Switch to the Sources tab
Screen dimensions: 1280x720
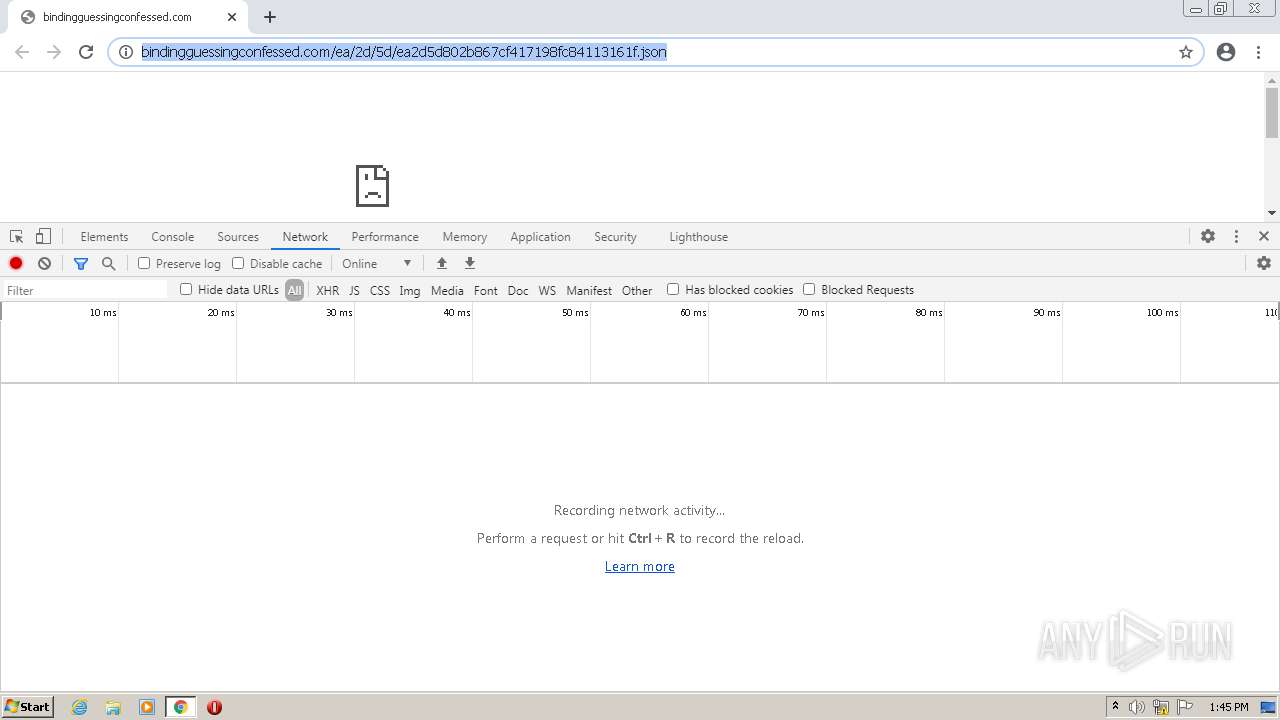click(x=238, y=237)
